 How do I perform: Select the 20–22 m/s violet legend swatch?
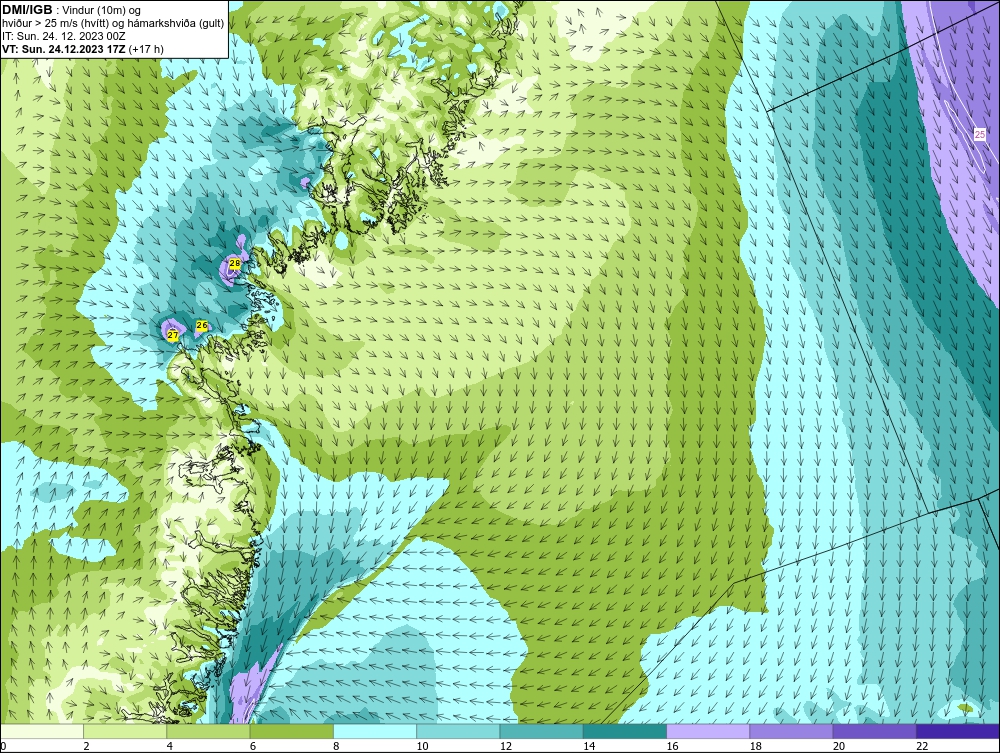click(x=874, y=731)
